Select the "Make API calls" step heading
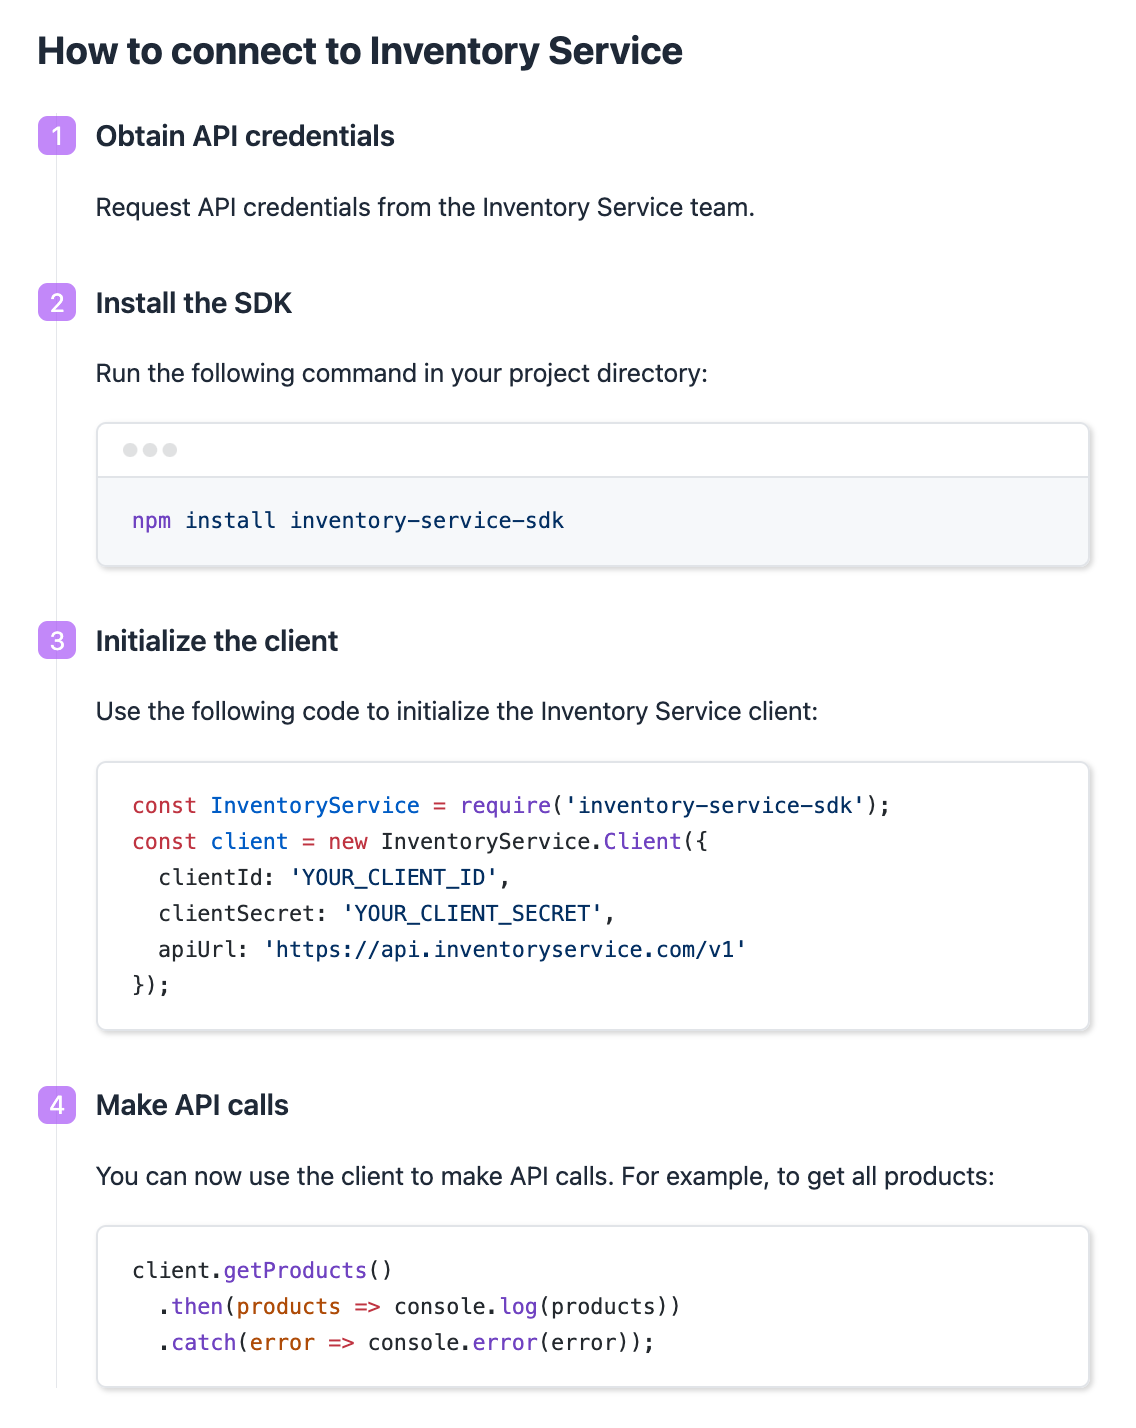1136x1428 pixels. (x=192, y=1105)
